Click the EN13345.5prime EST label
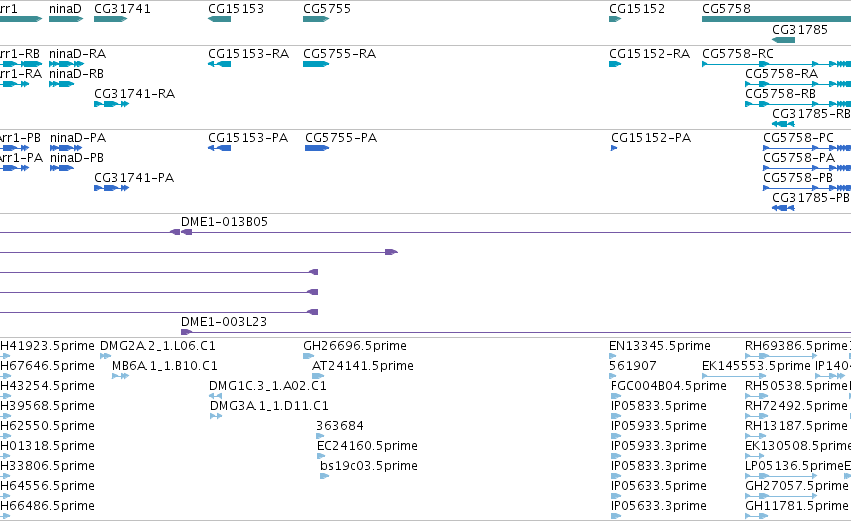Image resolution: width=851 pixels, height=521 pixels. pyautogui.click(x=660, y=346)
